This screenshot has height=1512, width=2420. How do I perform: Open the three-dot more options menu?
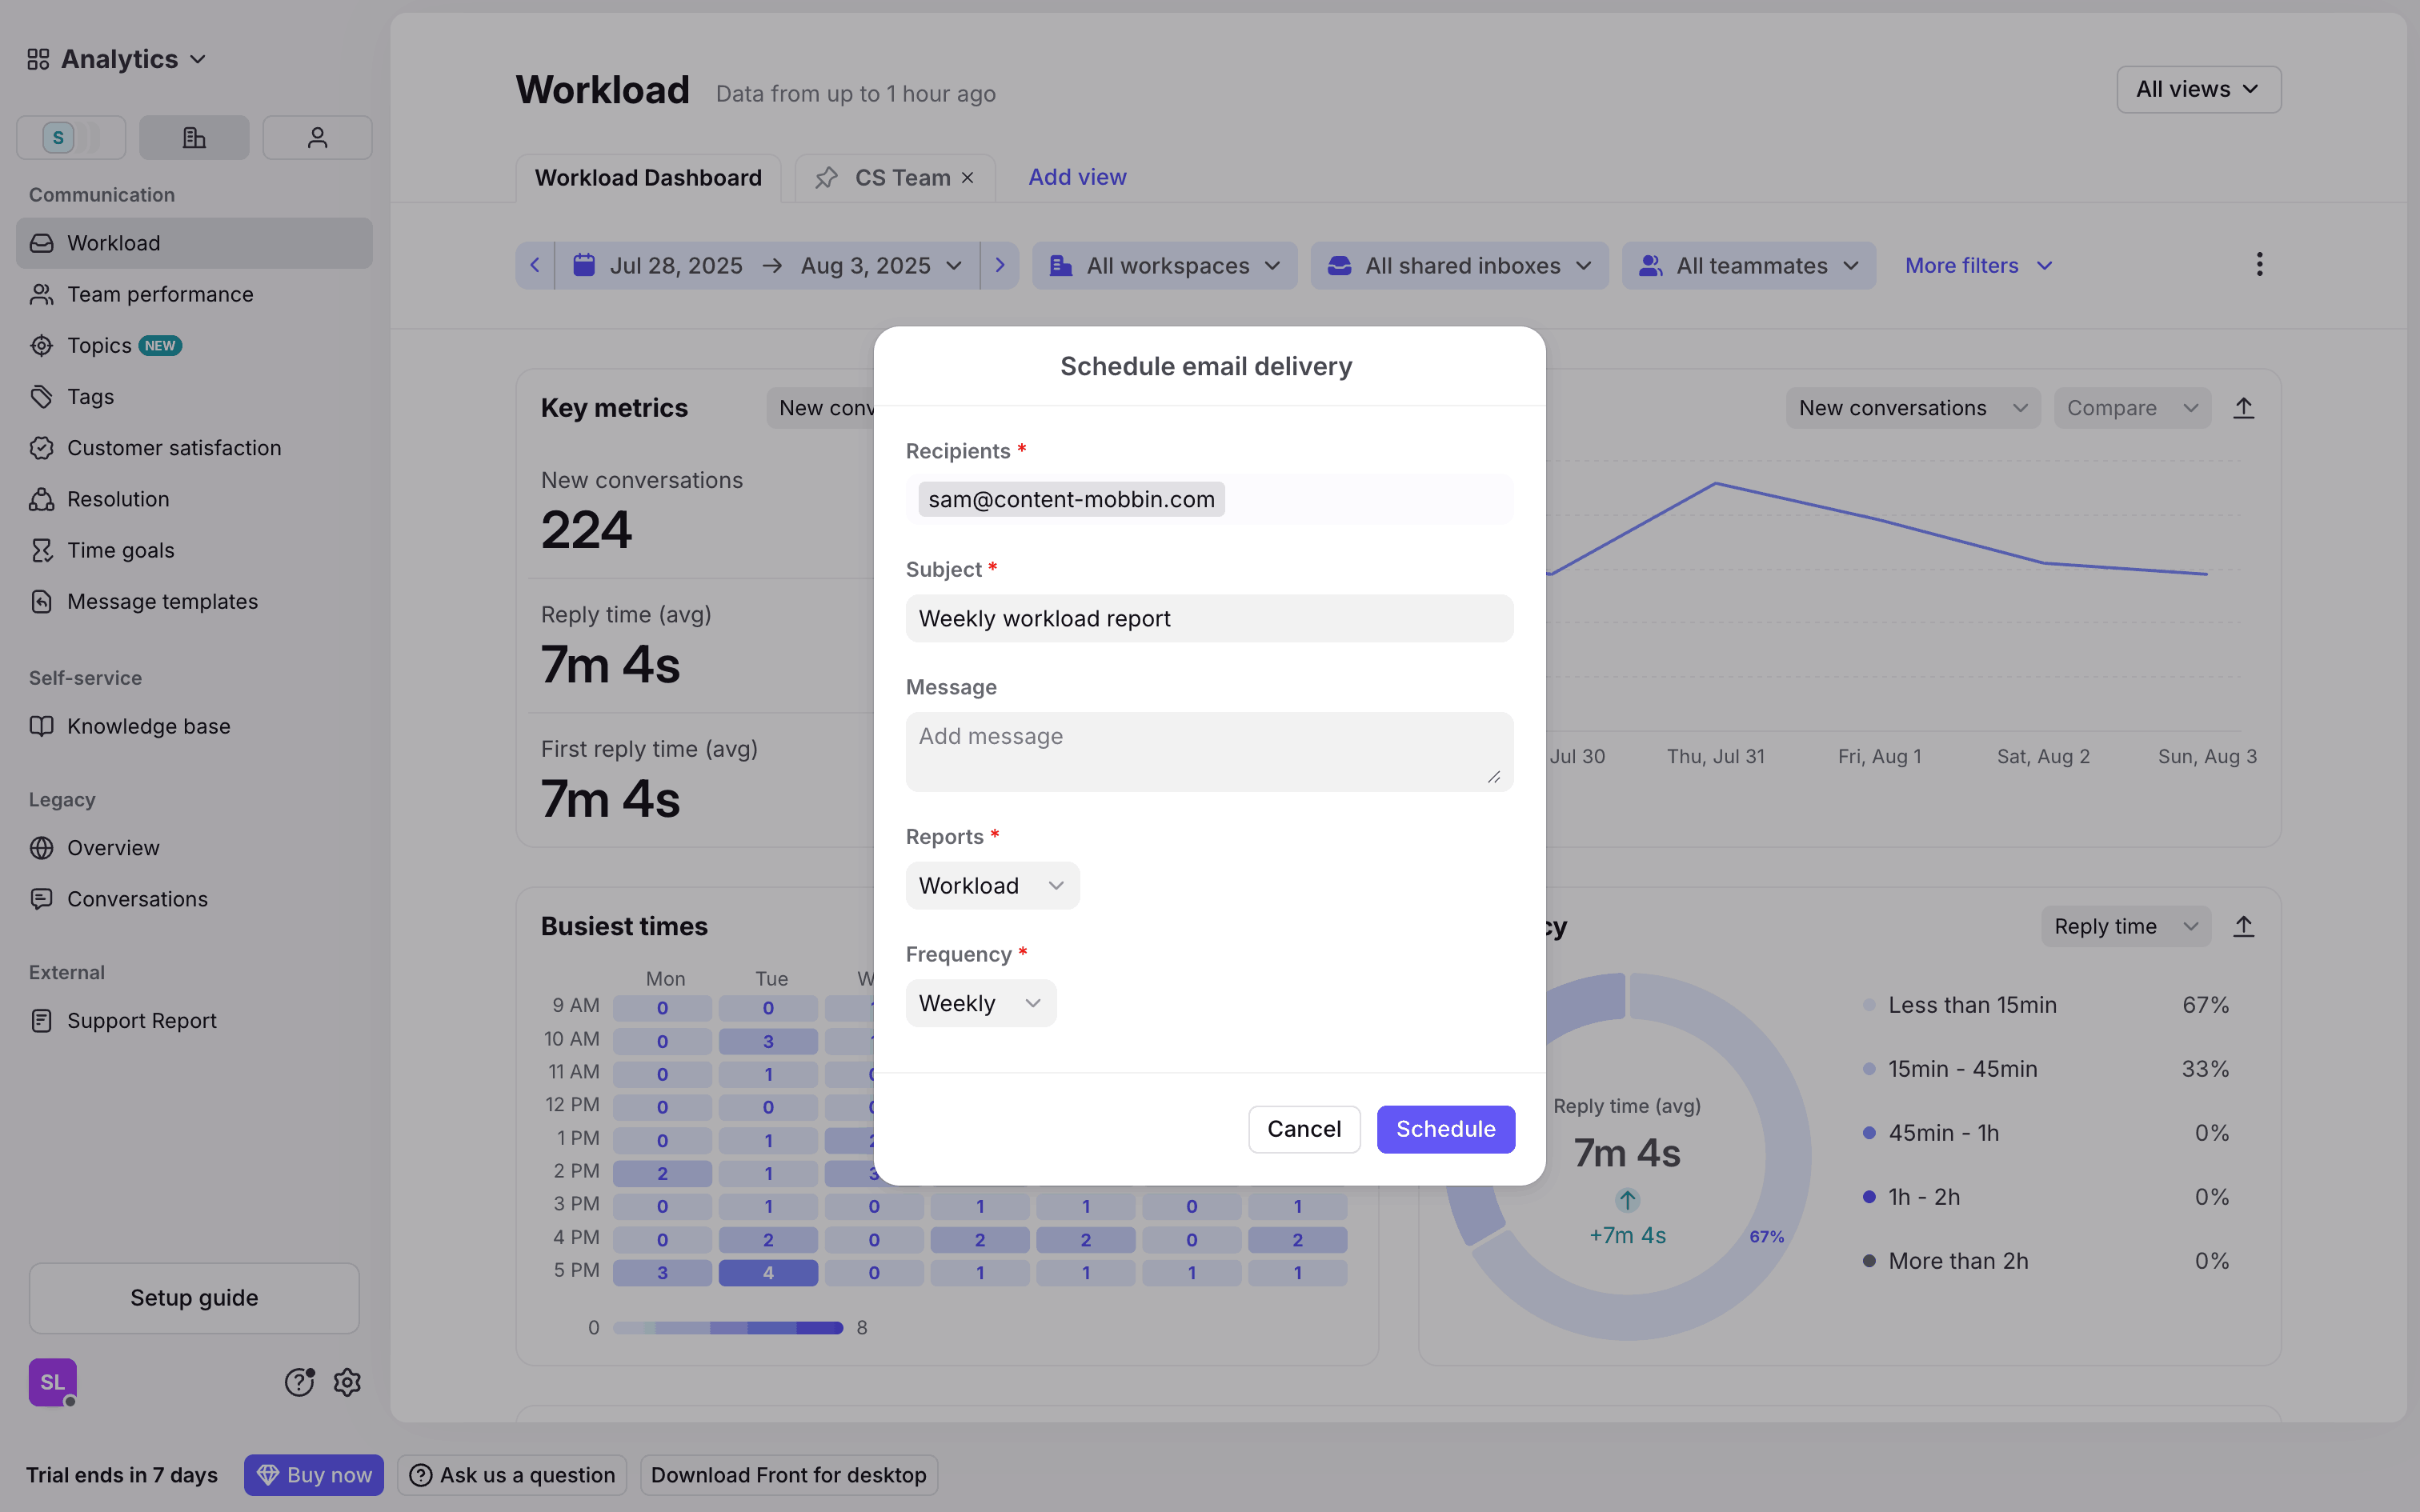[2259, 265]
